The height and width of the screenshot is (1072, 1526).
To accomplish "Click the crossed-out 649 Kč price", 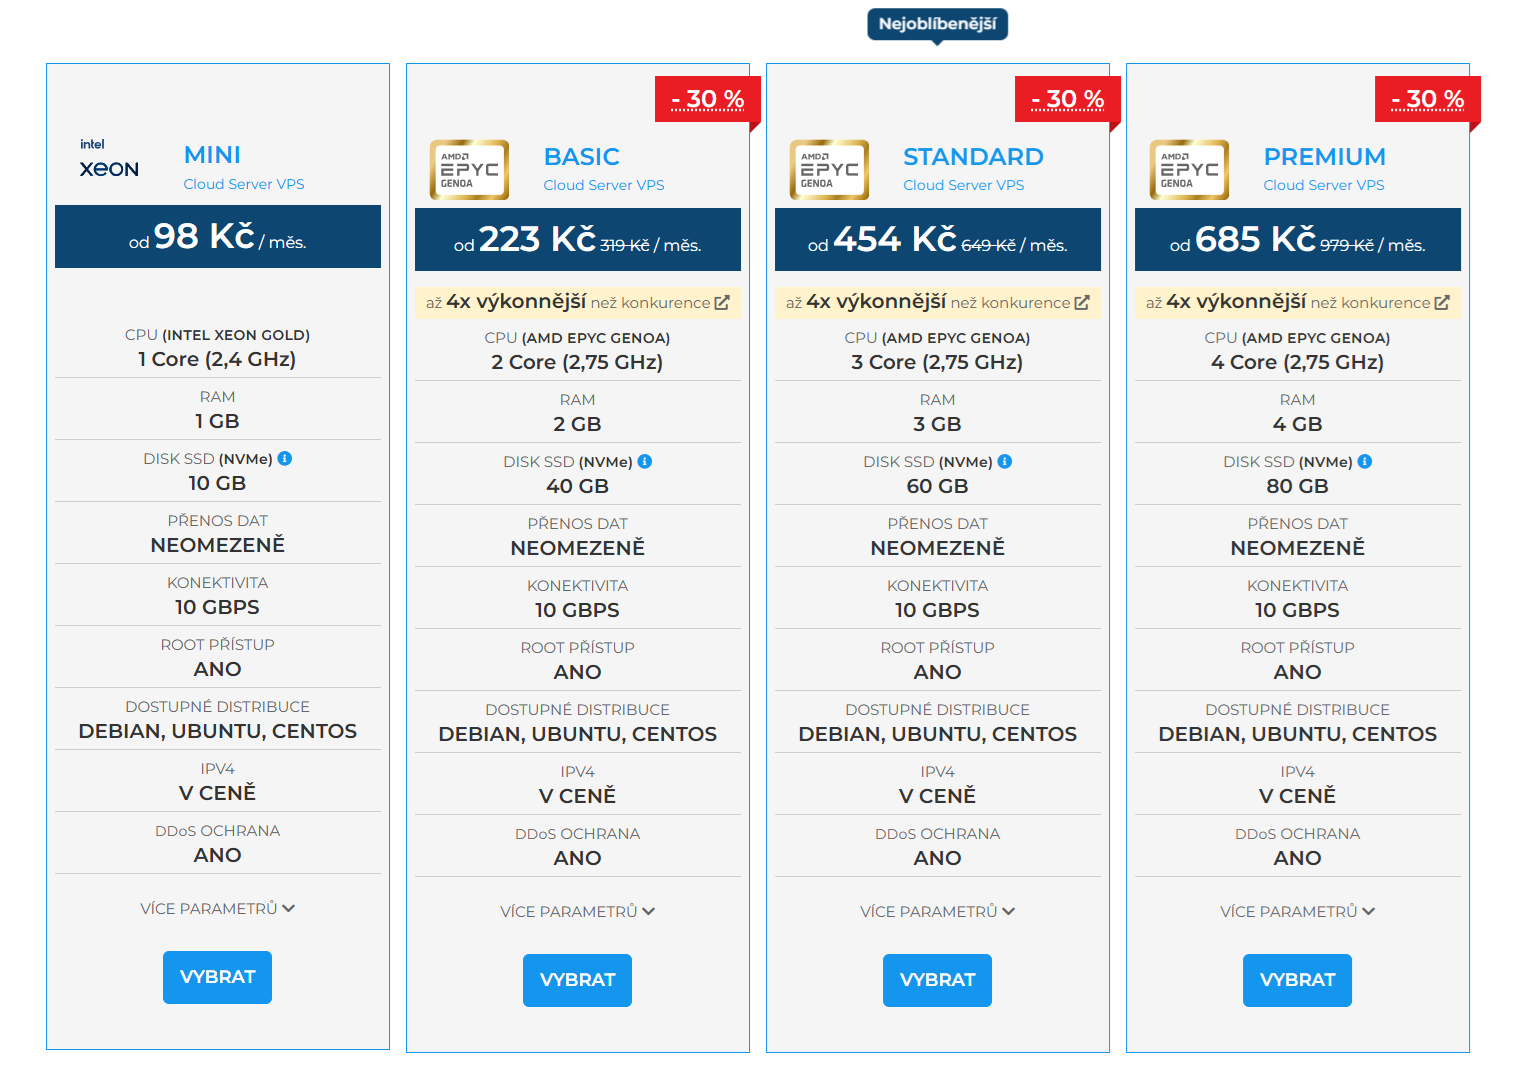I will point(988,245).
